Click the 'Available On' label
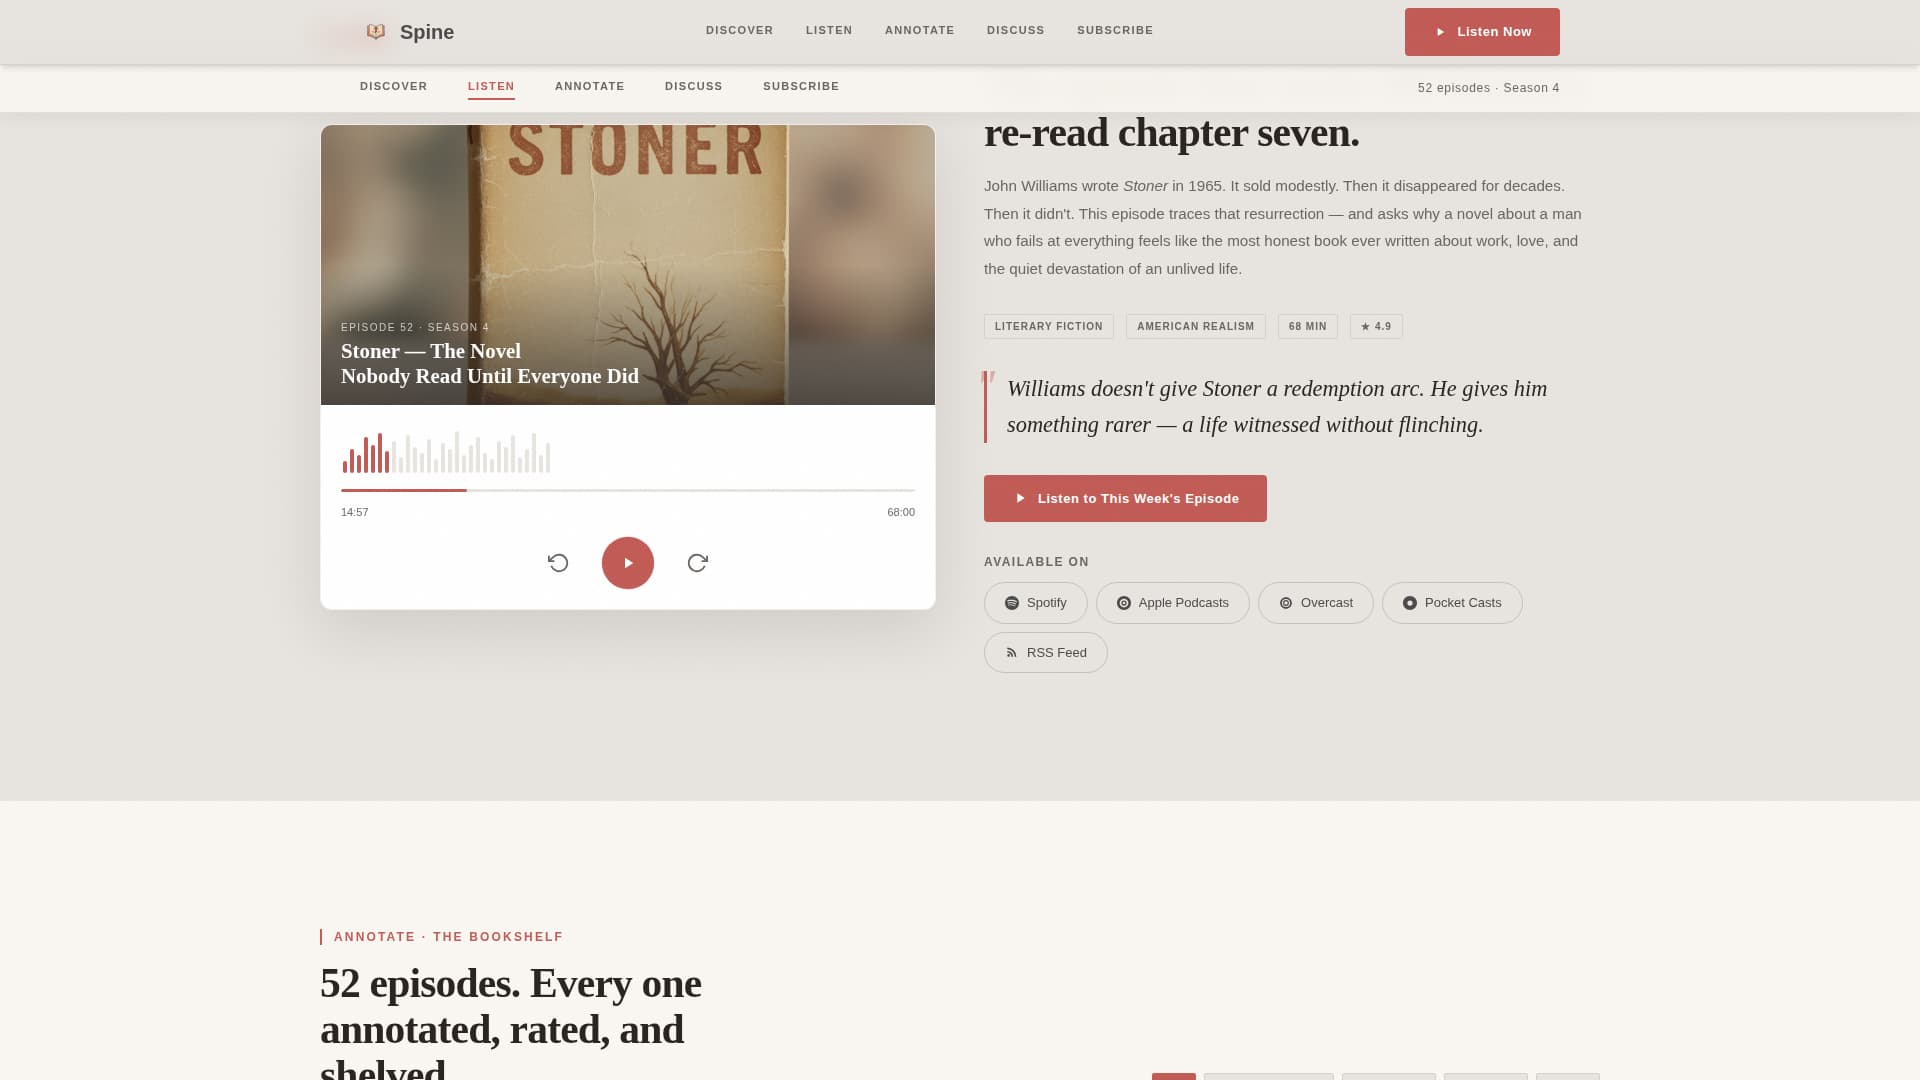The image size is (1920, 1080). (x=1036, y=562)
